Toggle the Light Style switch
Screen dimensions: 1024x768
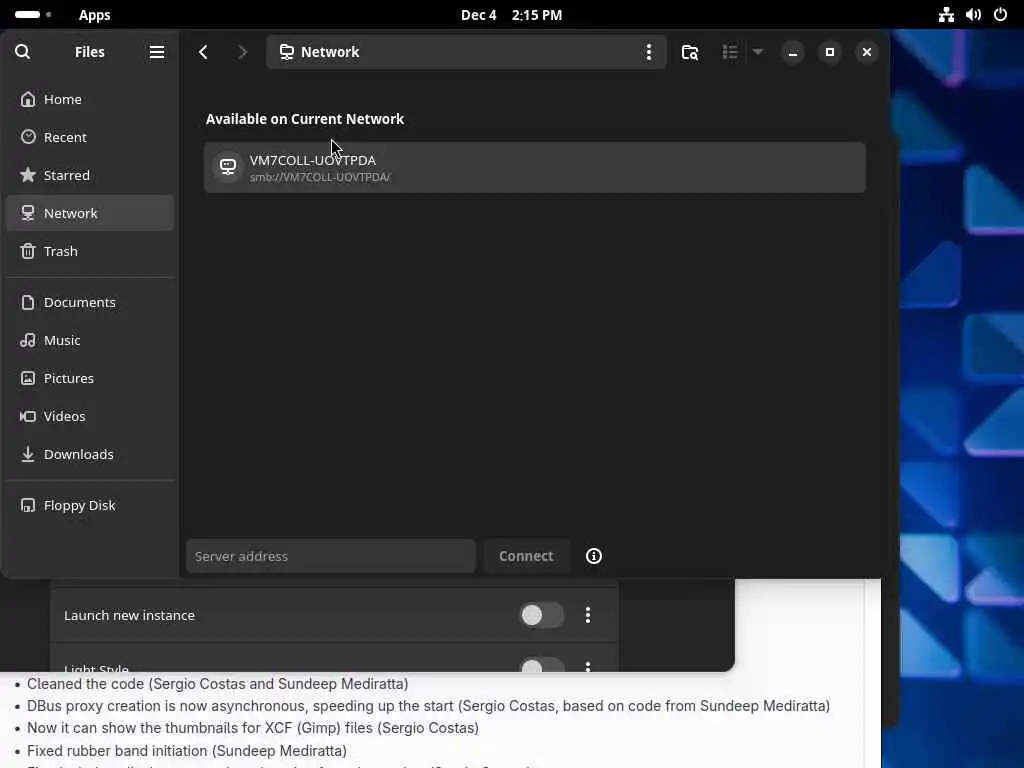541,665
